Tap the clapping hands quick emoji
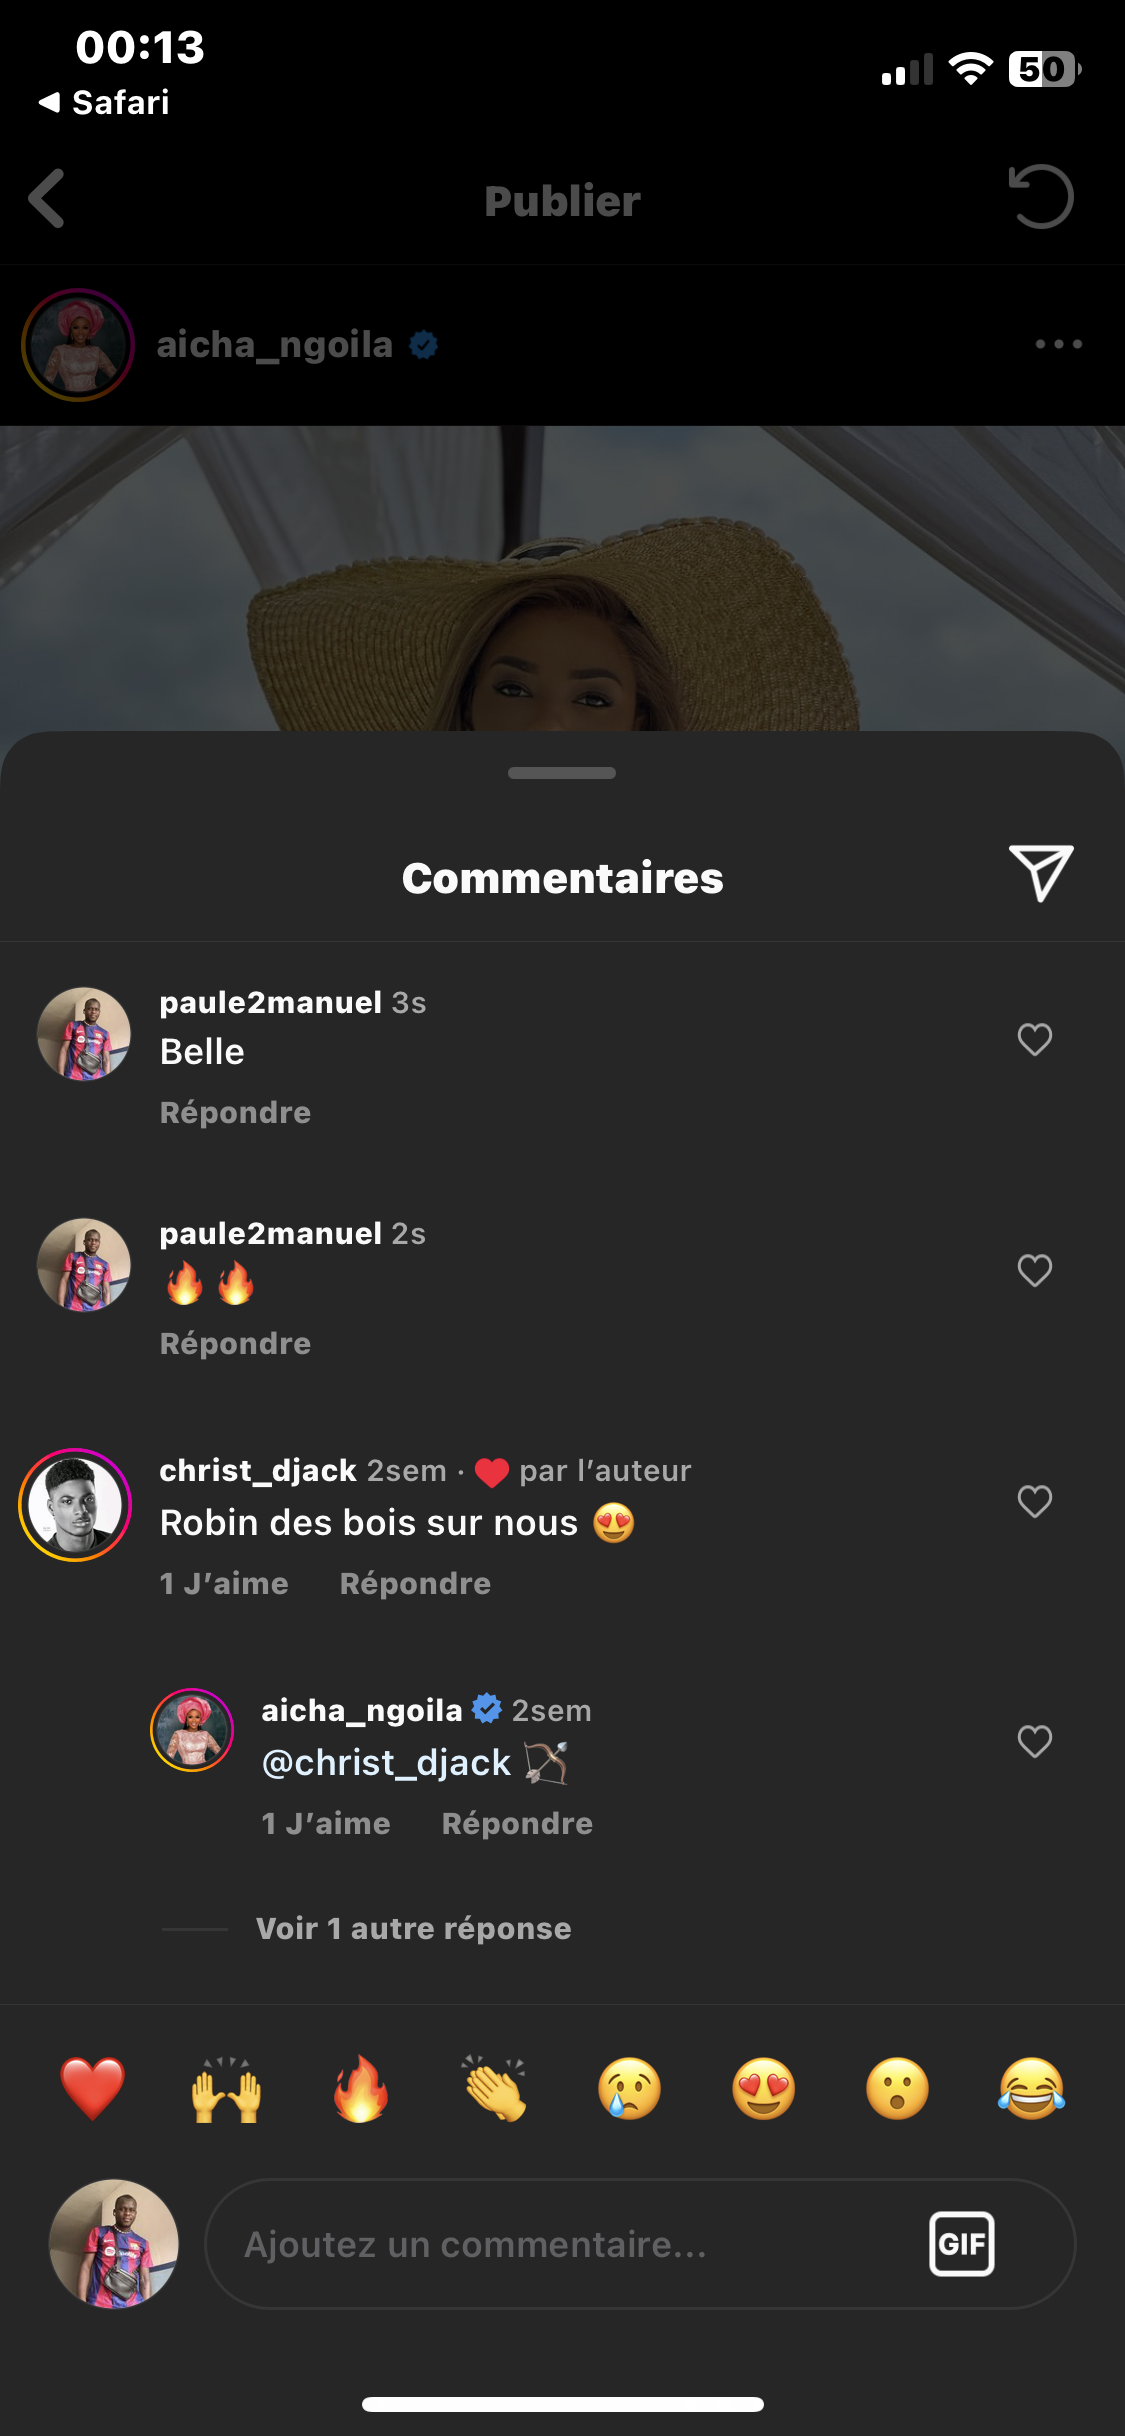Screen dimensions: 1125x2436 (x=495, y=2089)
